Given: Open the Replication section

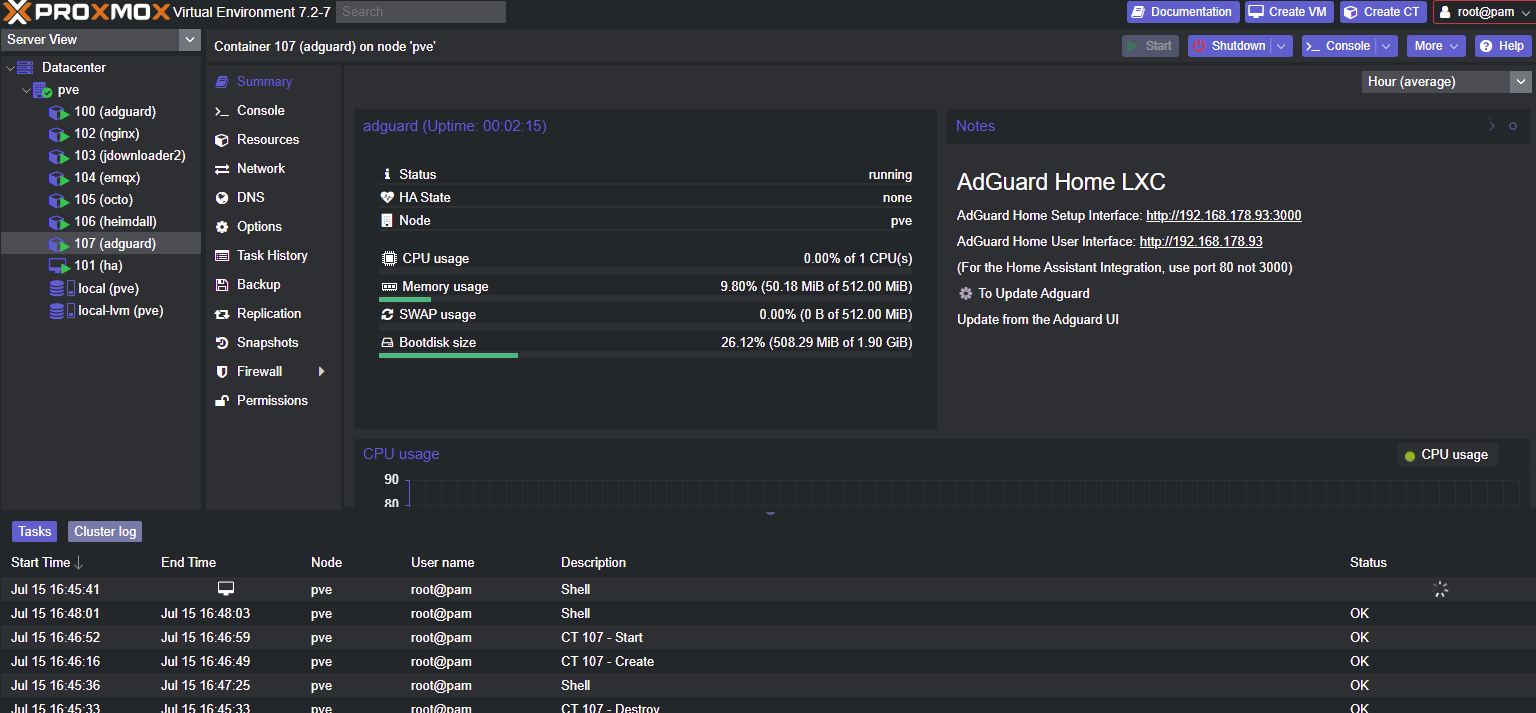Looking at the screenshot, I should point(273,314).
